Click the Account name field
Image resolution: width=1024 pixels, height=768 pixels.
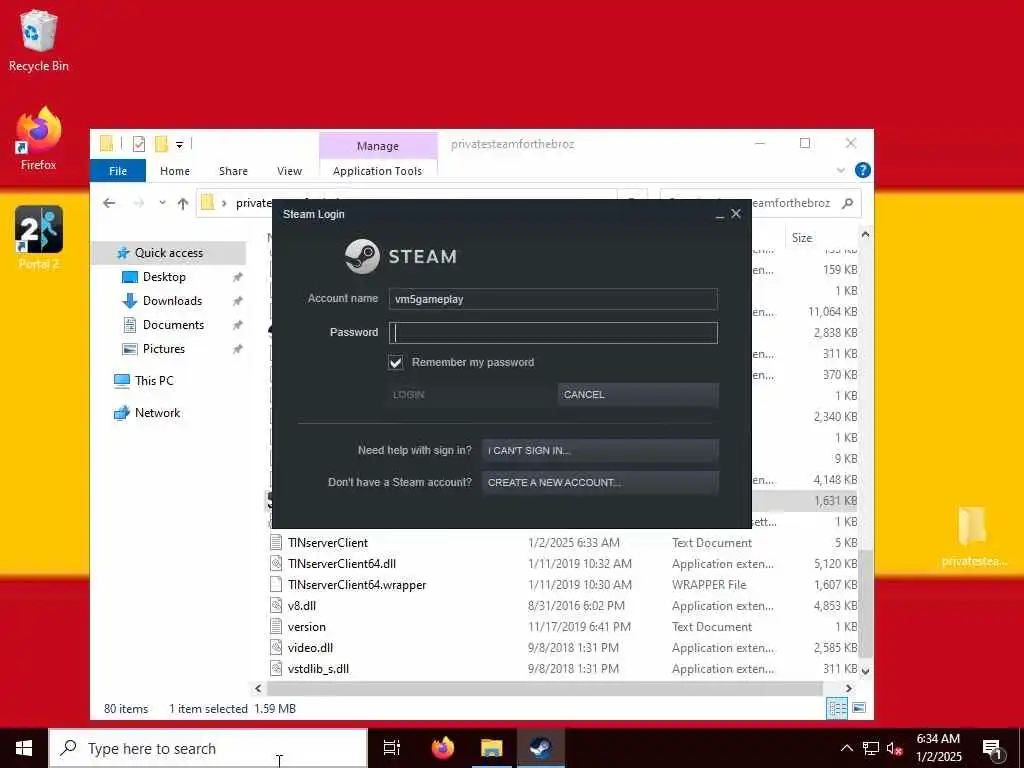pos(553,299)
